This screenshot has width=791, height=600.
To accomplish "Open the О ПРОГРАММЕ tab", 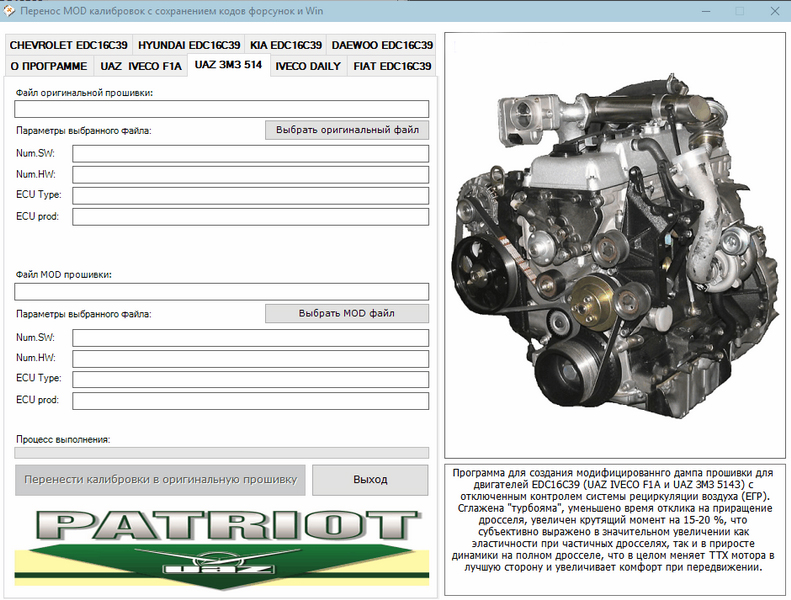I will point(49,67).
